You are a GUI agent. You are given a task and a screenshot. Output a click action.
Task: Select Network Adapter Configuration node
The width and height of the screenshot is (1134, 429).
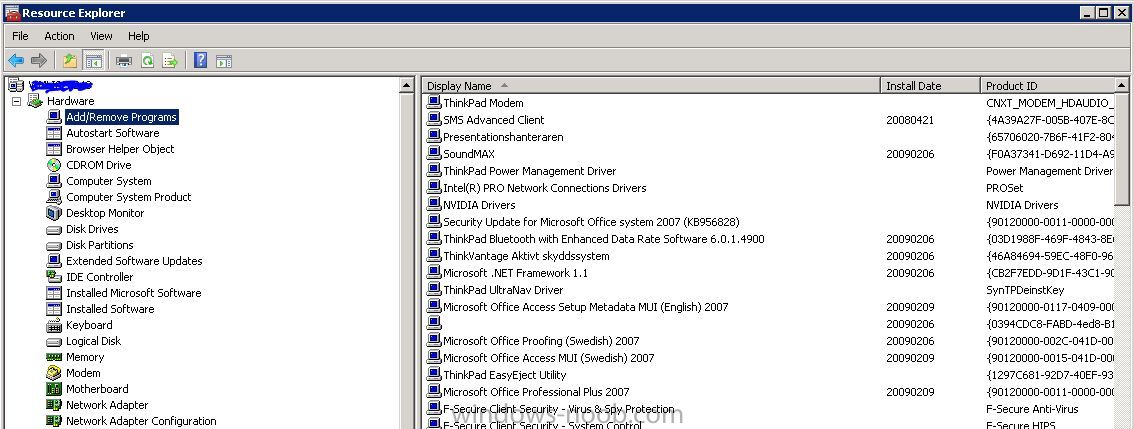(141, 421)
